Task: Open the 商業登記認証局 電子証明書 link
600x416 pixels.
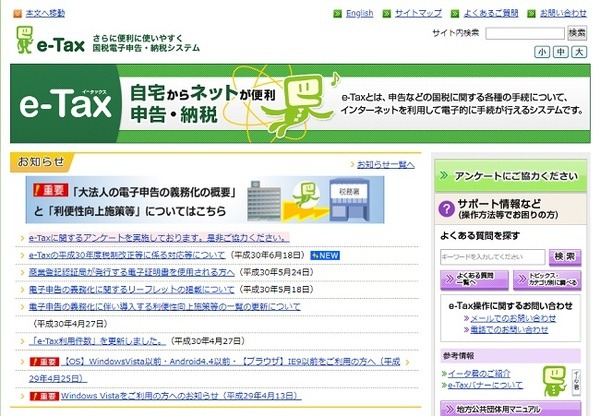Action: click(132, 272)
